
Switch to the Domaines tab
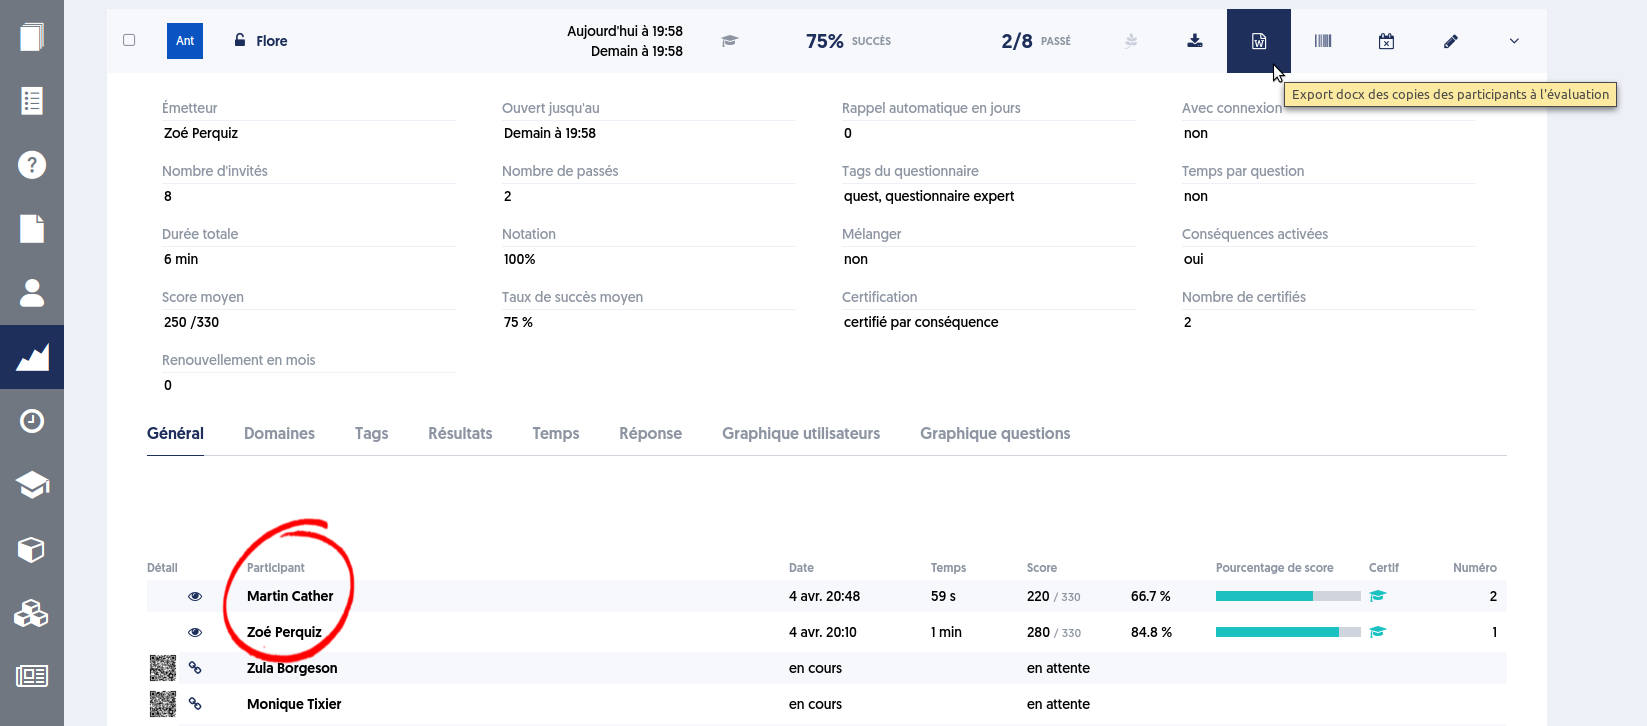pos(279,433)
